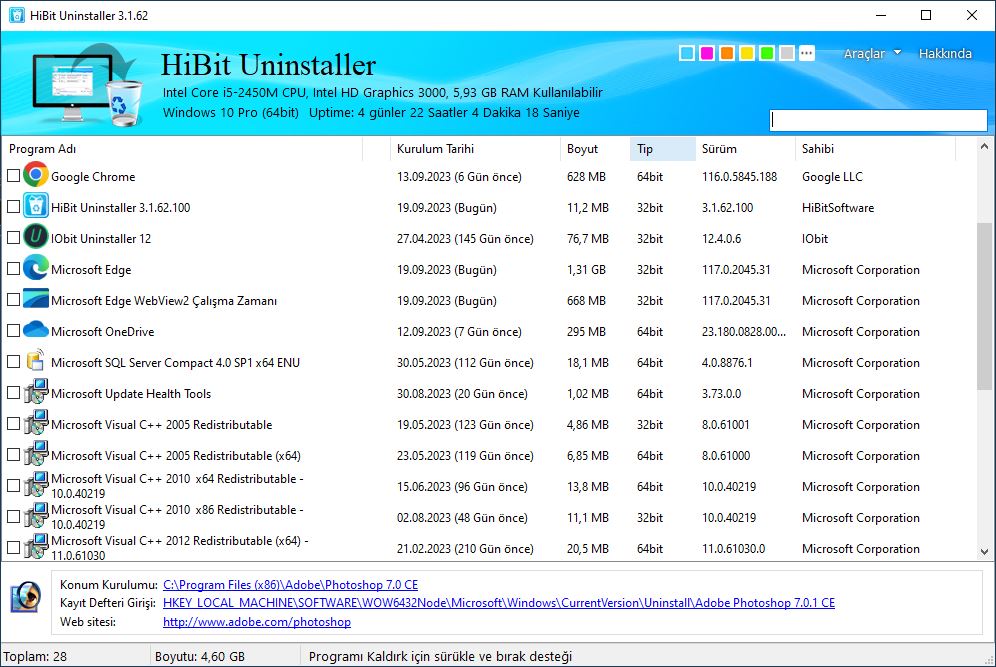Click the Visual C++ 2005 Redistributable 32bit icon
The width and height of the screenshot is (996, 667).
[36, 423]
